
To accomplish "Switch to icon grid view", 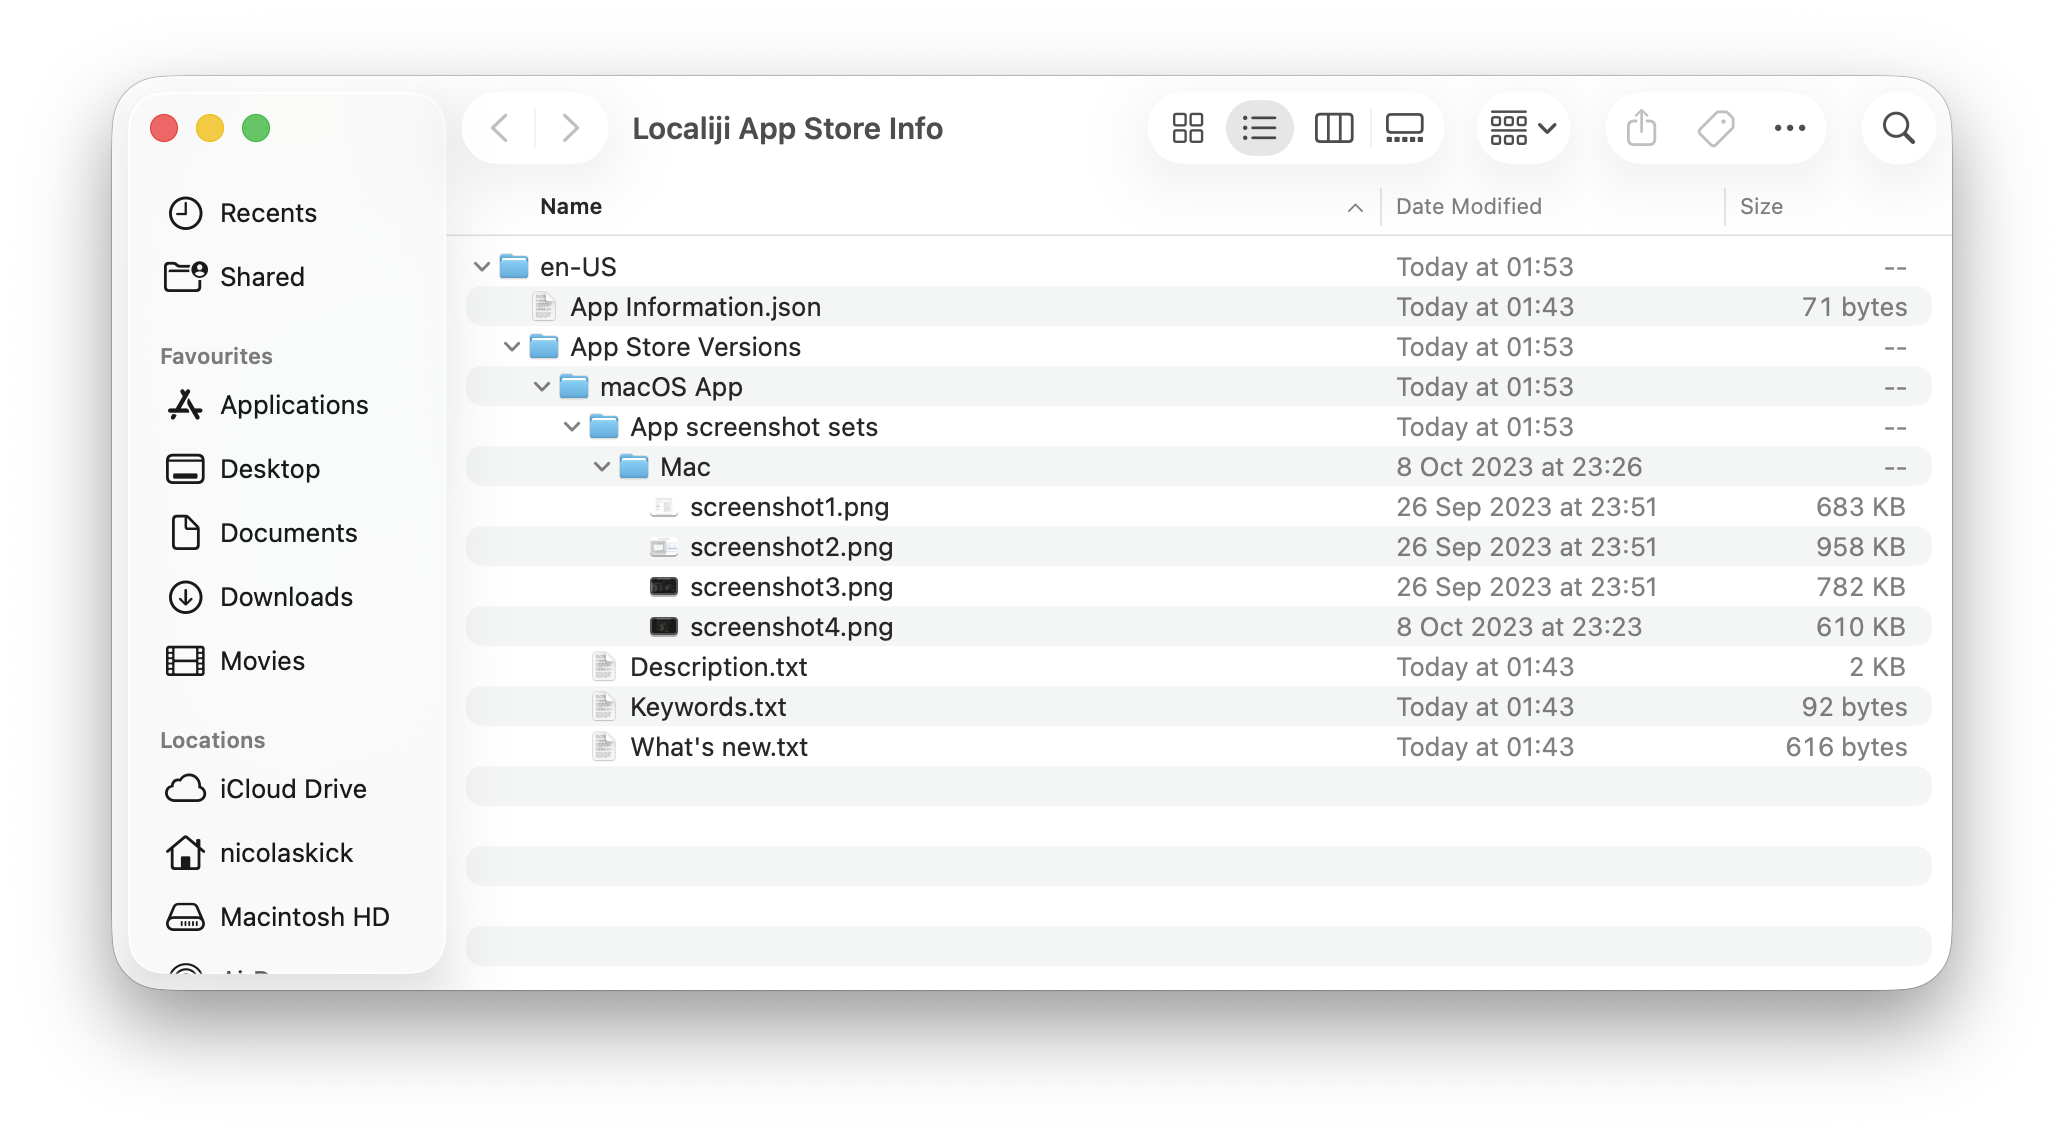I will (x=1187, y=128).
